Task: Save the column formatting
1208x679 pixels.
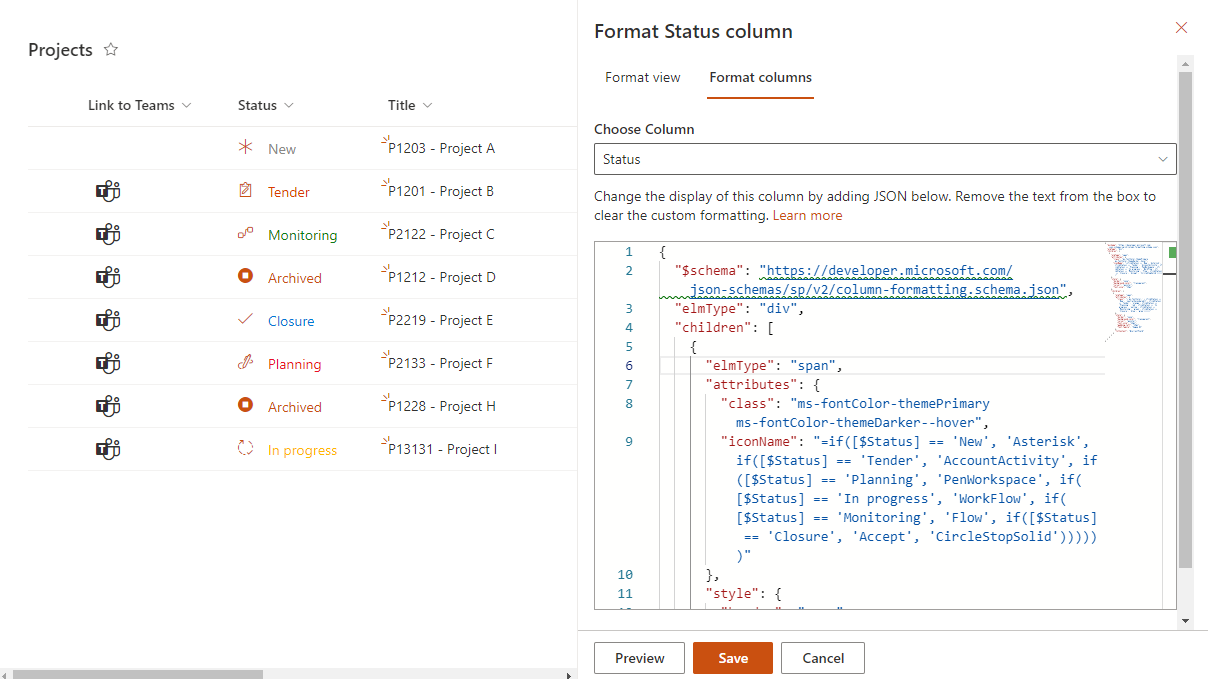Action: coord(733,658)
